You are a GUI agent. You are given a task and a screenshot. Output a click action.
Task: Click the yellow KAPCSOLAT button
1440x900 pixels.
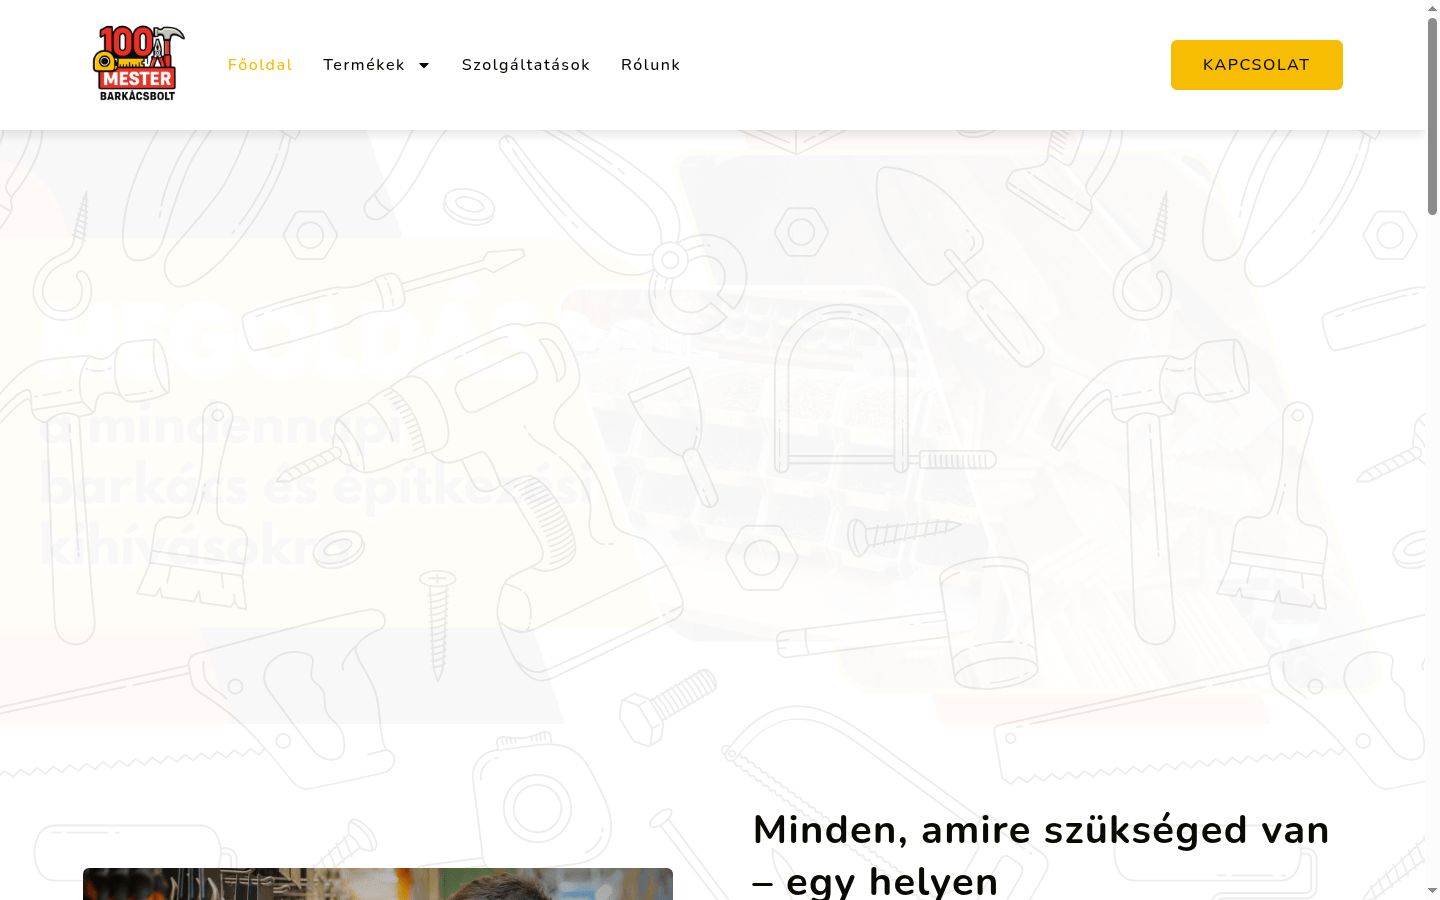(1257, 65)
